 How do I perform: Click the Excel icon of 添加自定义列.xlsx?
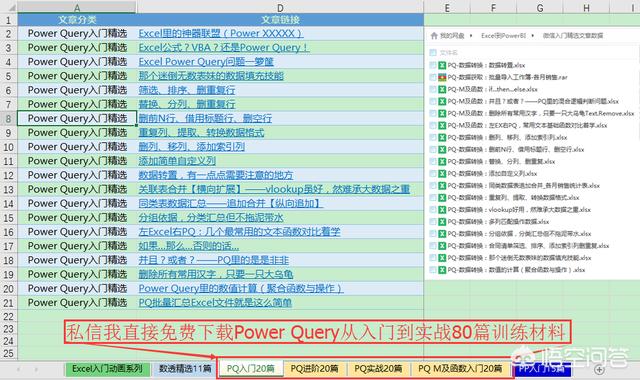click(x=442, y=173)
